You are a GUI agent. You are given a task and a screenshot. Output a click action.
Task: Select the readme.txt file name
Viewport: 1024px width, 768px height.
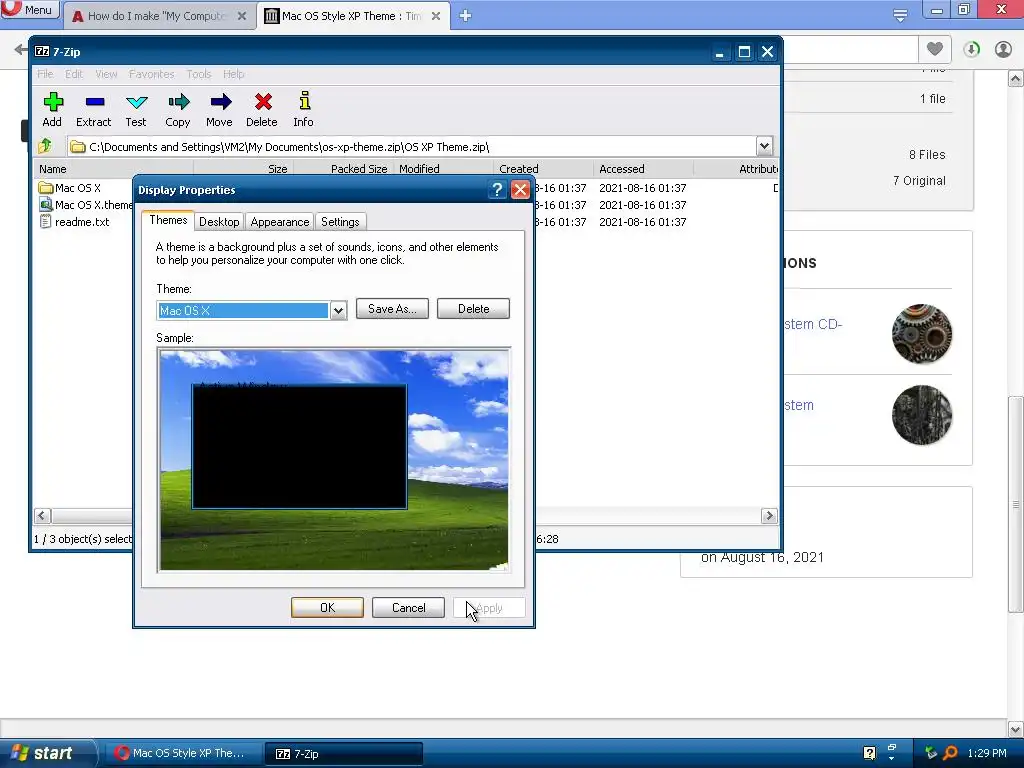[82, 222]
